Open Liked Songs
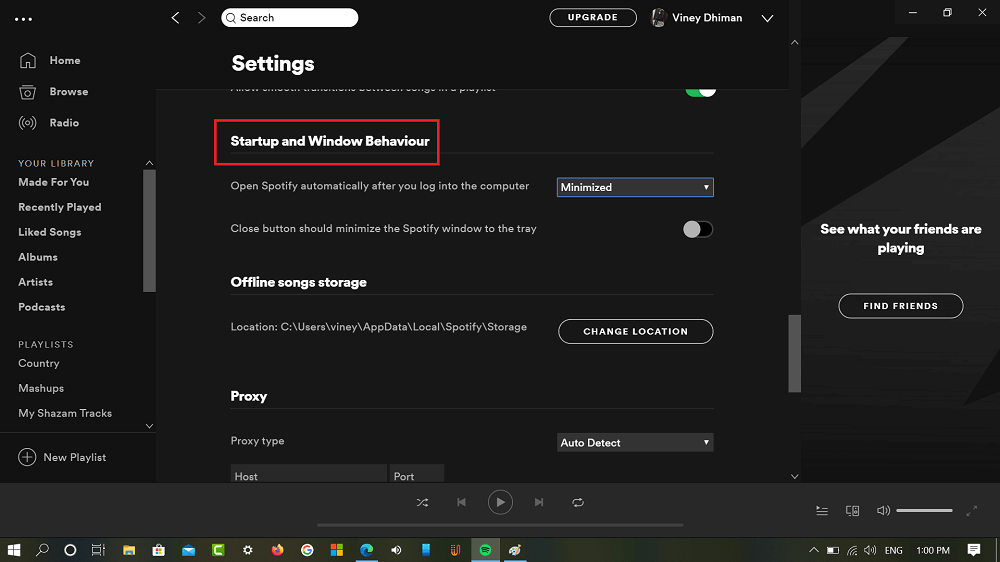This screenshot has height=562, width=1000. pos(50,232)
